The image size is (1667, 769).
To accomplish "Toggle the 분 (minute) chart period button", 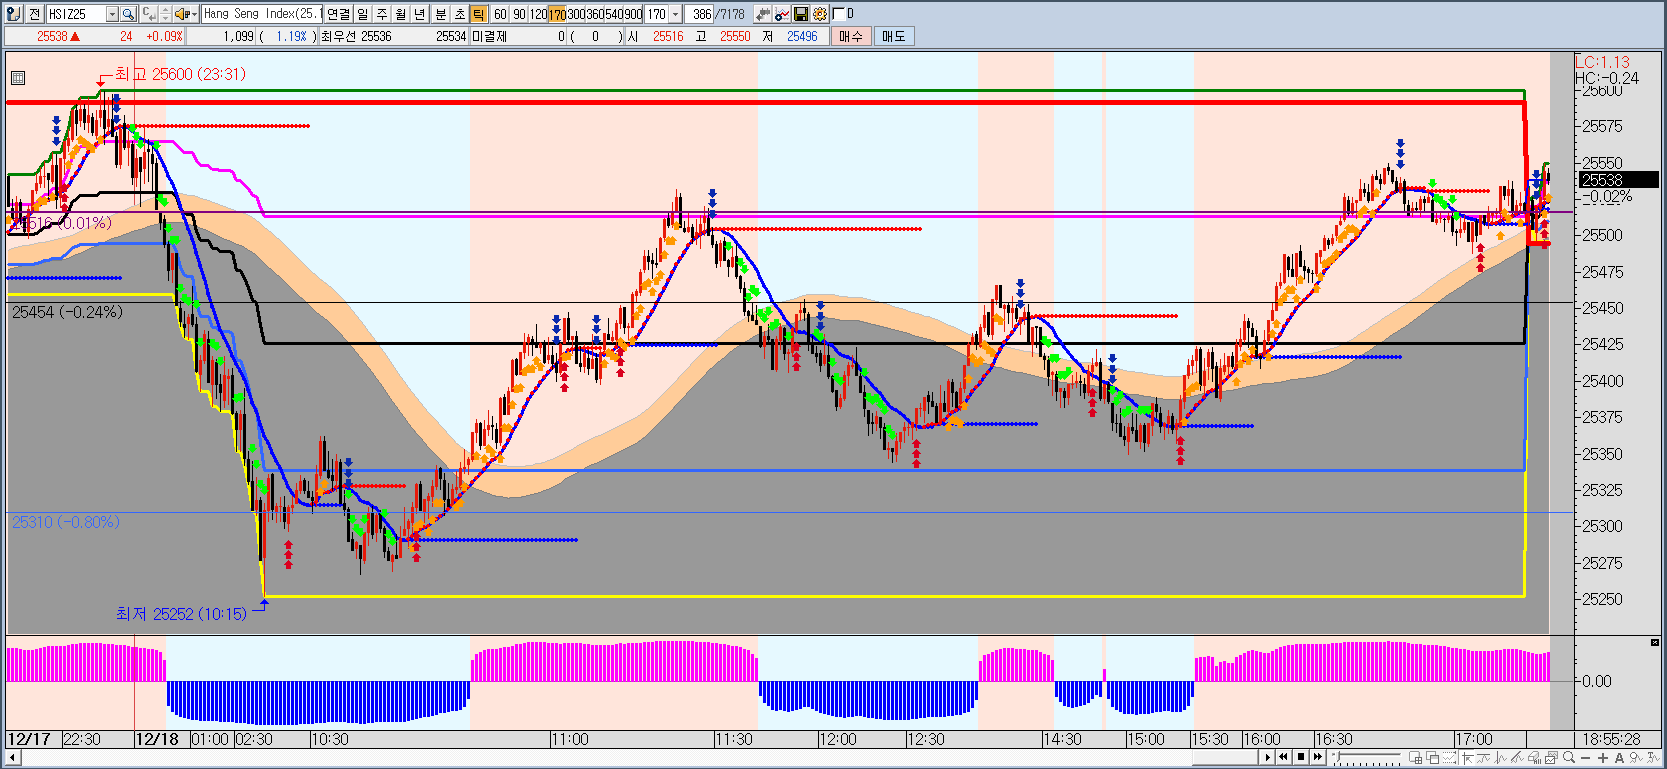I will (440, 14).
